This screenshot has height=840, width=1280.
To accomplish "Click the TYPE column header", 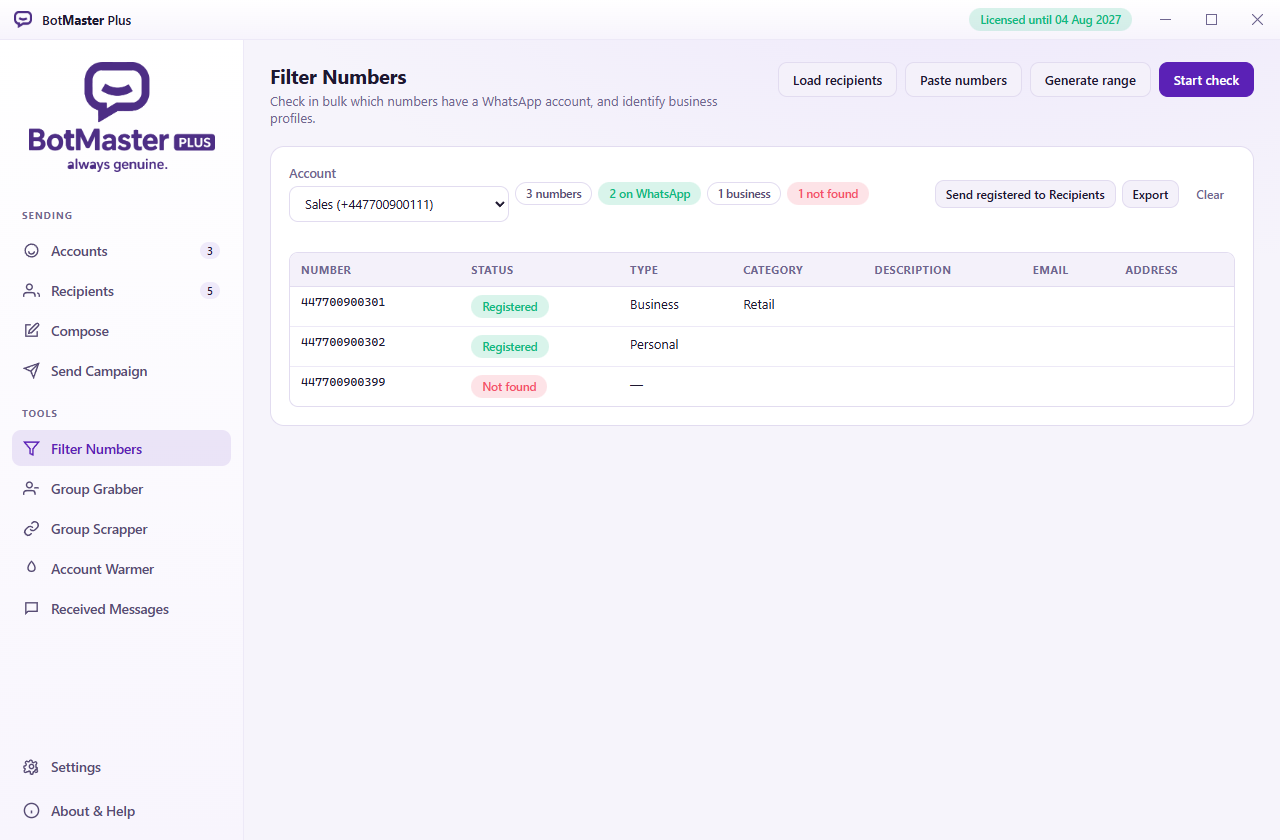I will pyautogui.click(x=644, y=270).
